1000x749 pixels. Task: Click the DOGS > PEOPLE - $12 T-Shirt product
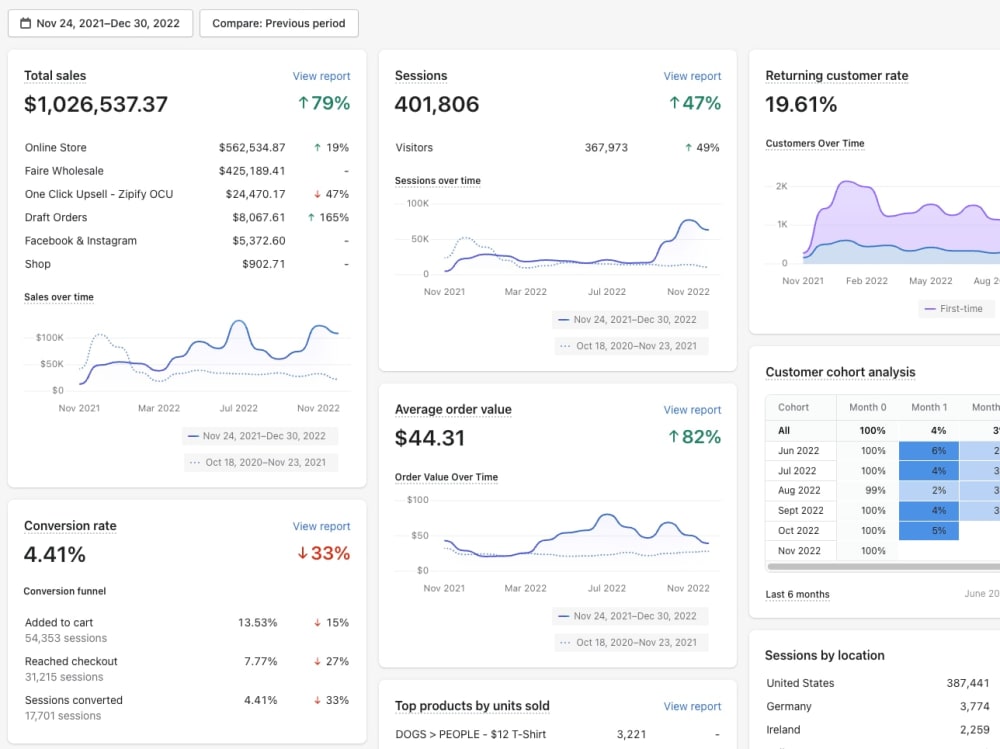pyautogui.click(x=471, y=734)
